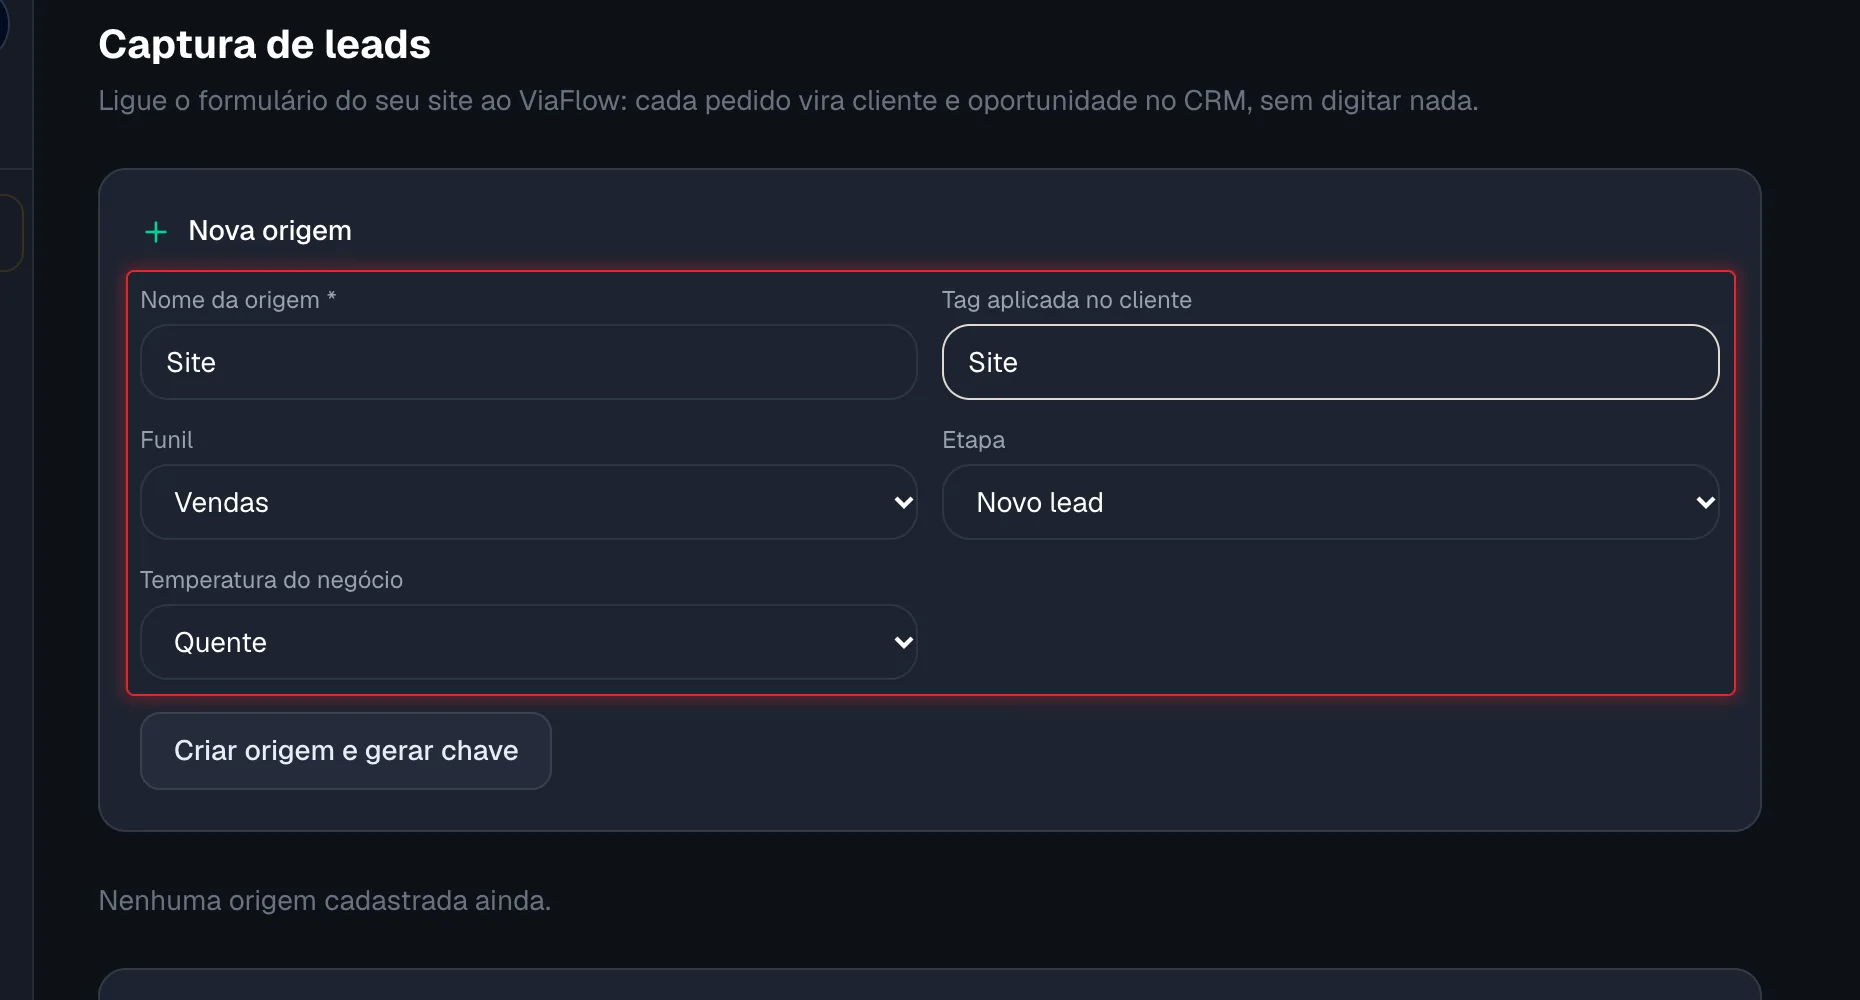Click the Temperatura do negócio chevron arrow
This screenshot has height=1000, width=1860.
click(x=903, y=642)
